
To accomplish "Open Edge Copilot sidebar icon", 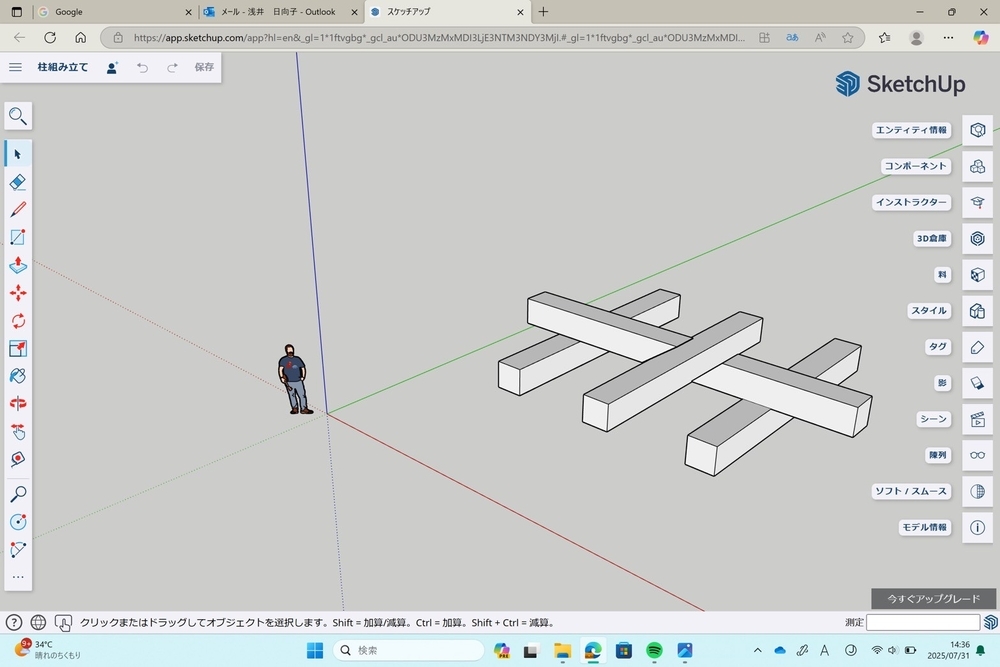I will 980,38.
